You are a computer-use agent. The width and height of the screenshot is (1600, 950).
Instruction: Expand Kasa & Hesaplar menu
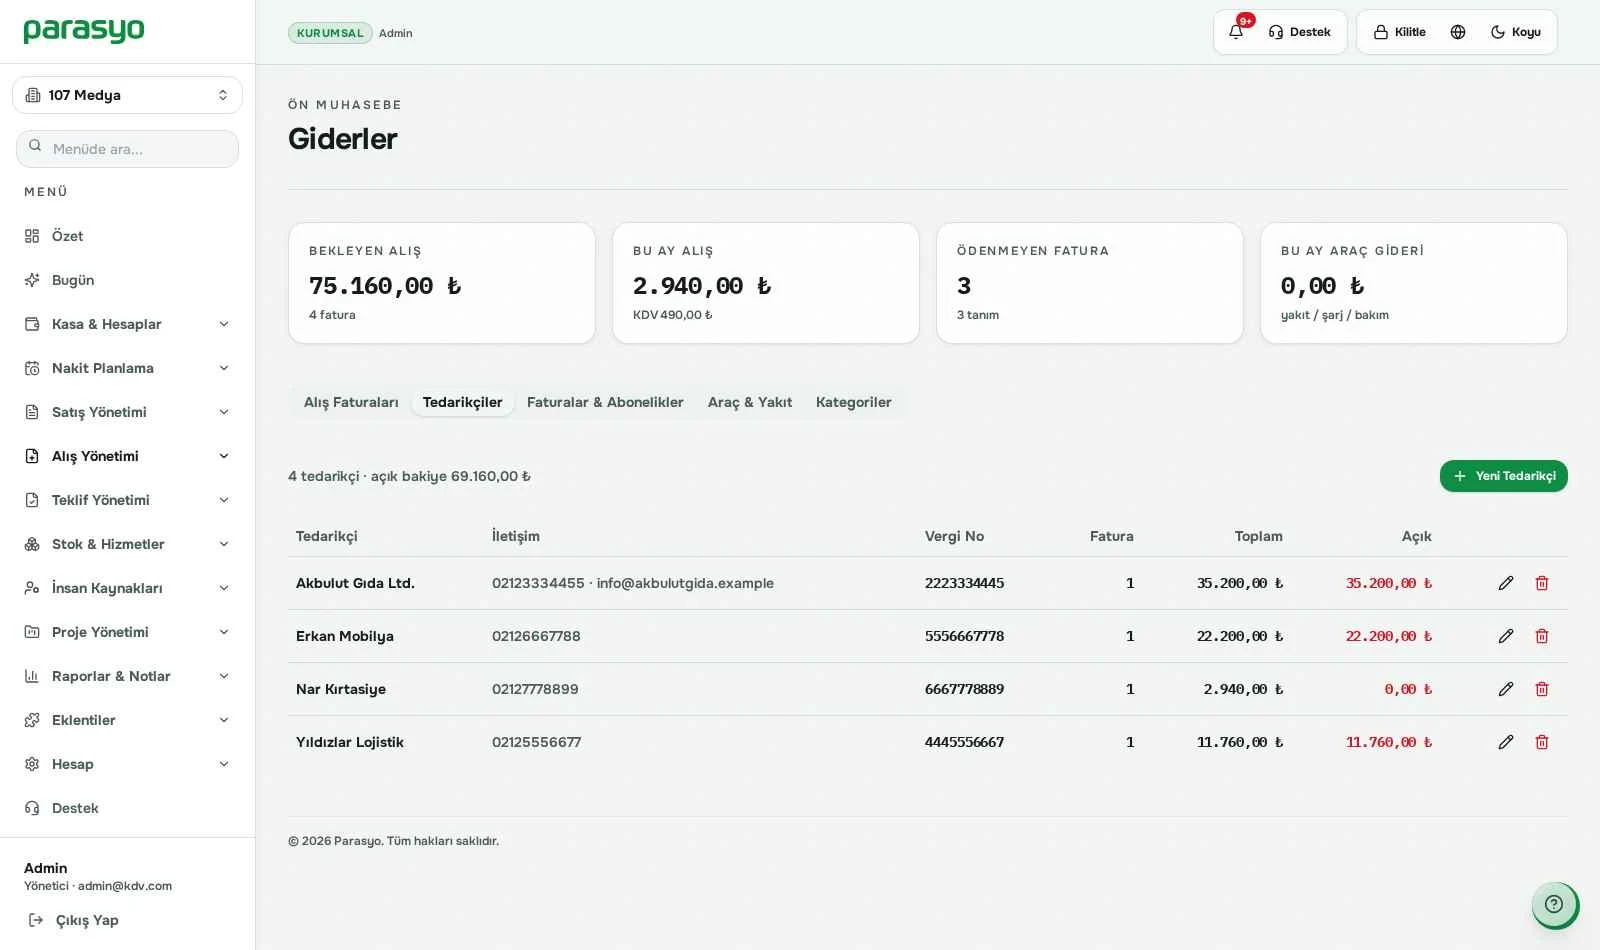coord(127,324)
